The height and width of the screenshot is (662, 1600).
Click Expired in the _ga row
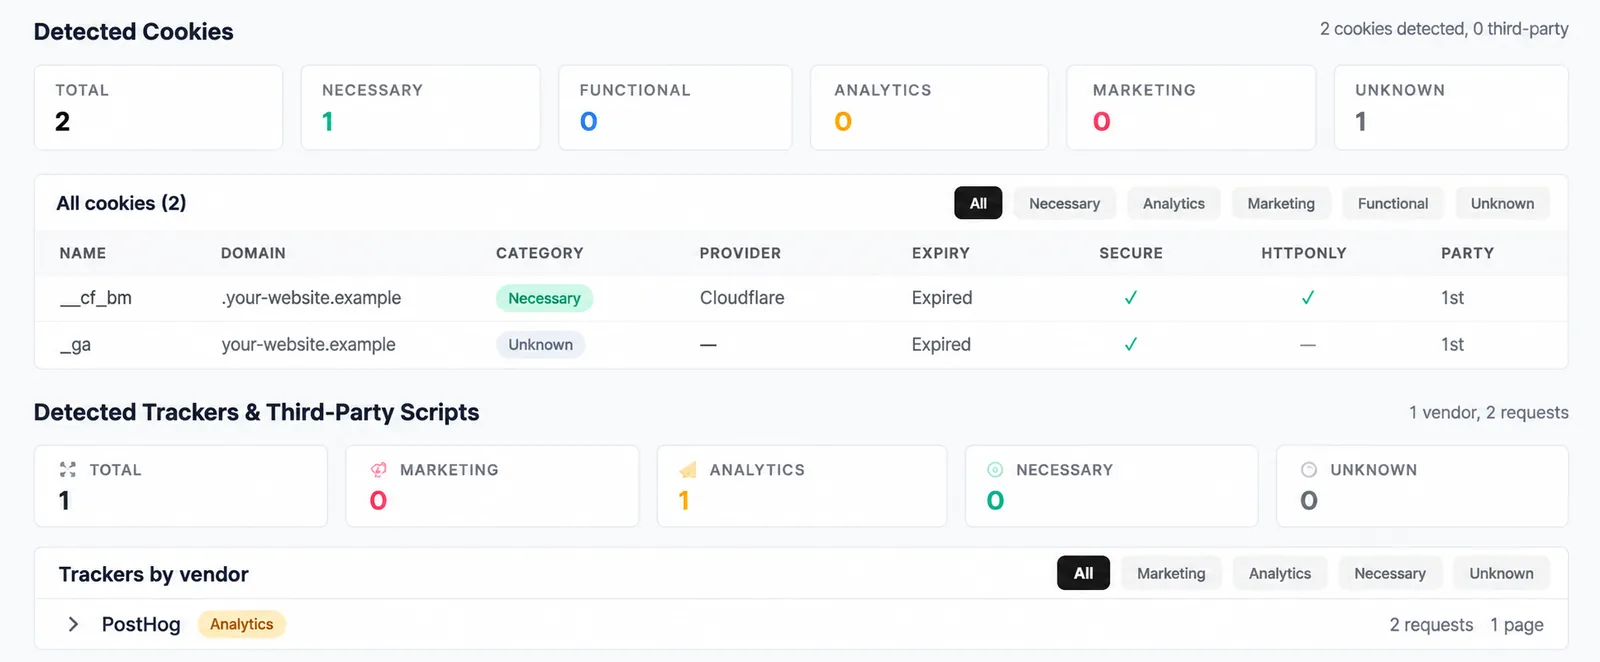tap(941, 344)
